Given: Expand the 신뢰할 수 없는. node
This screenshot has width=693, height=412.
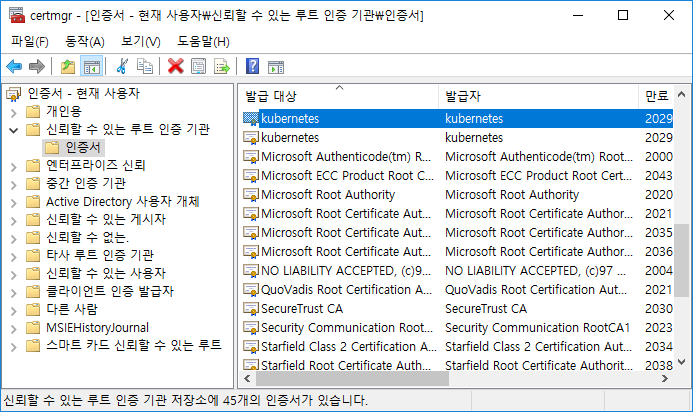Looking at the screenshot, I should tap(14, 239).
